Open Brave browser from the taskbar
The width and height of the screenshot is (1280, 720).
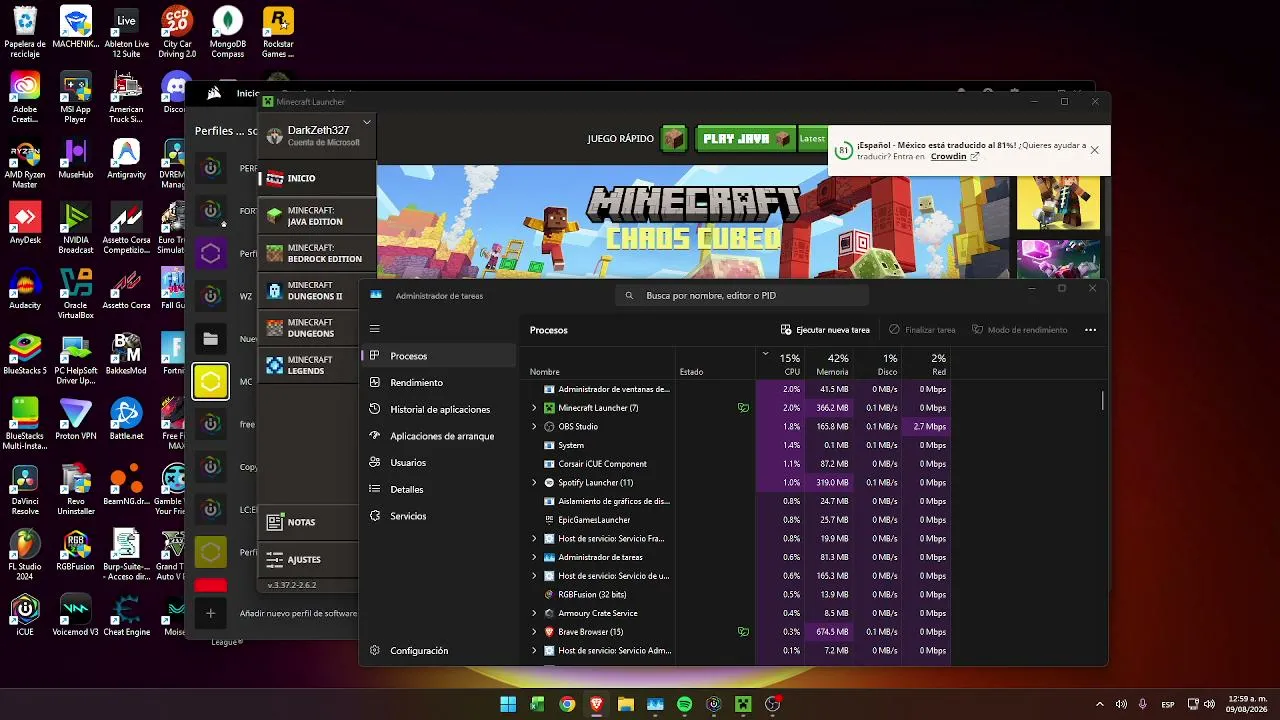point(597,704)
